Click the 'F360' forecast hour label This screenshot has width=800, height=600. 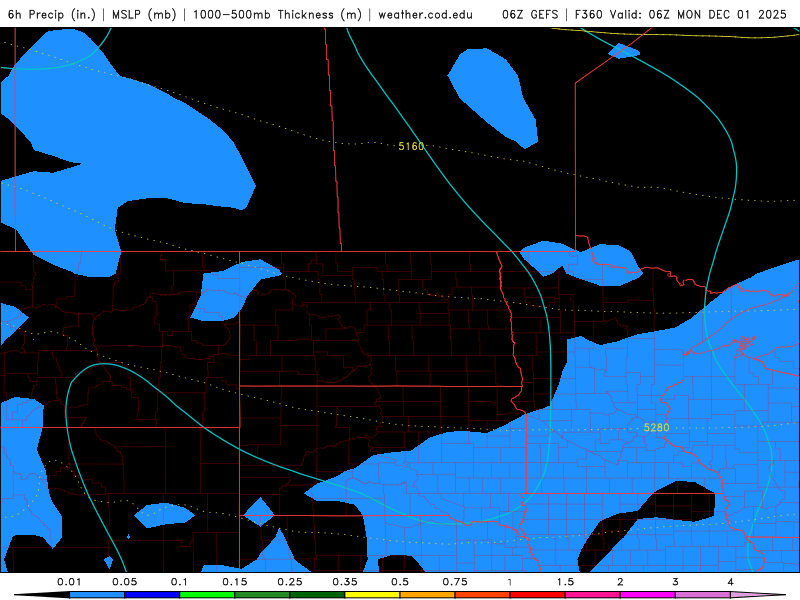pos(589,14)
